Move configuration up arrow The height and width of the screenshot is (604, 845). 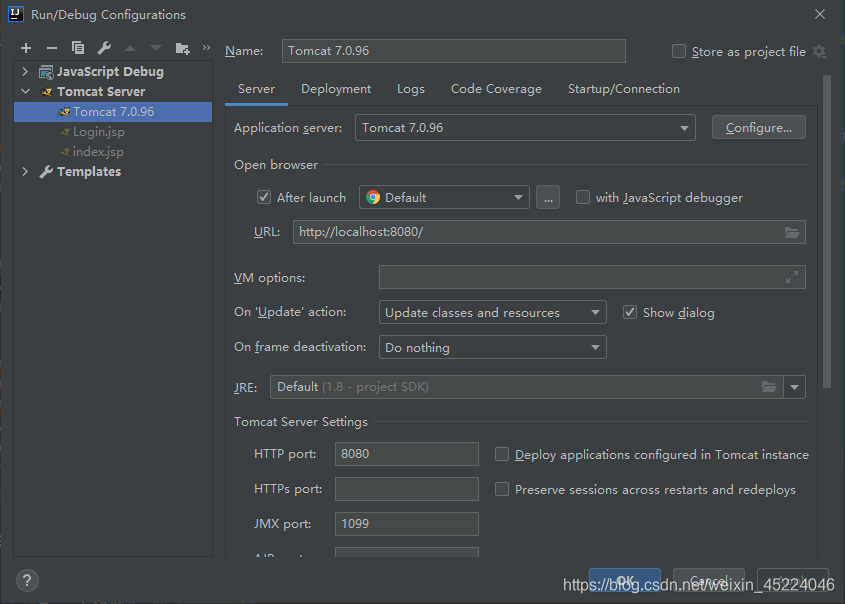tap(130, 48)
